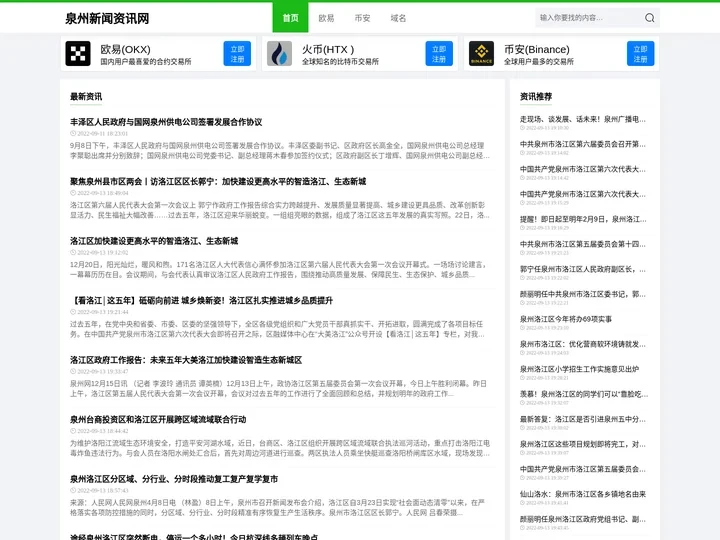Focus the search input field
The image size is (720, 540).
coord(590,18)
